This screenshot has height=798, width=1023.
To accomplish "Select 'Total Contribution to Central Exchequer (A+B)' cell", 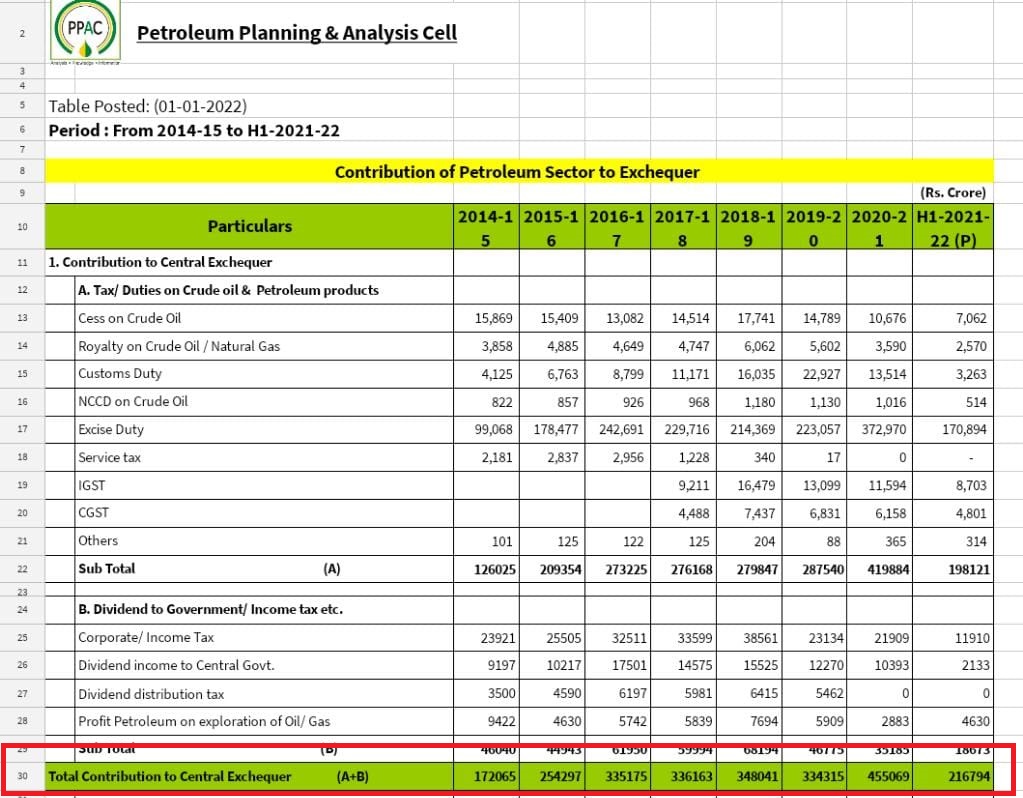I will tap(249, 776).
